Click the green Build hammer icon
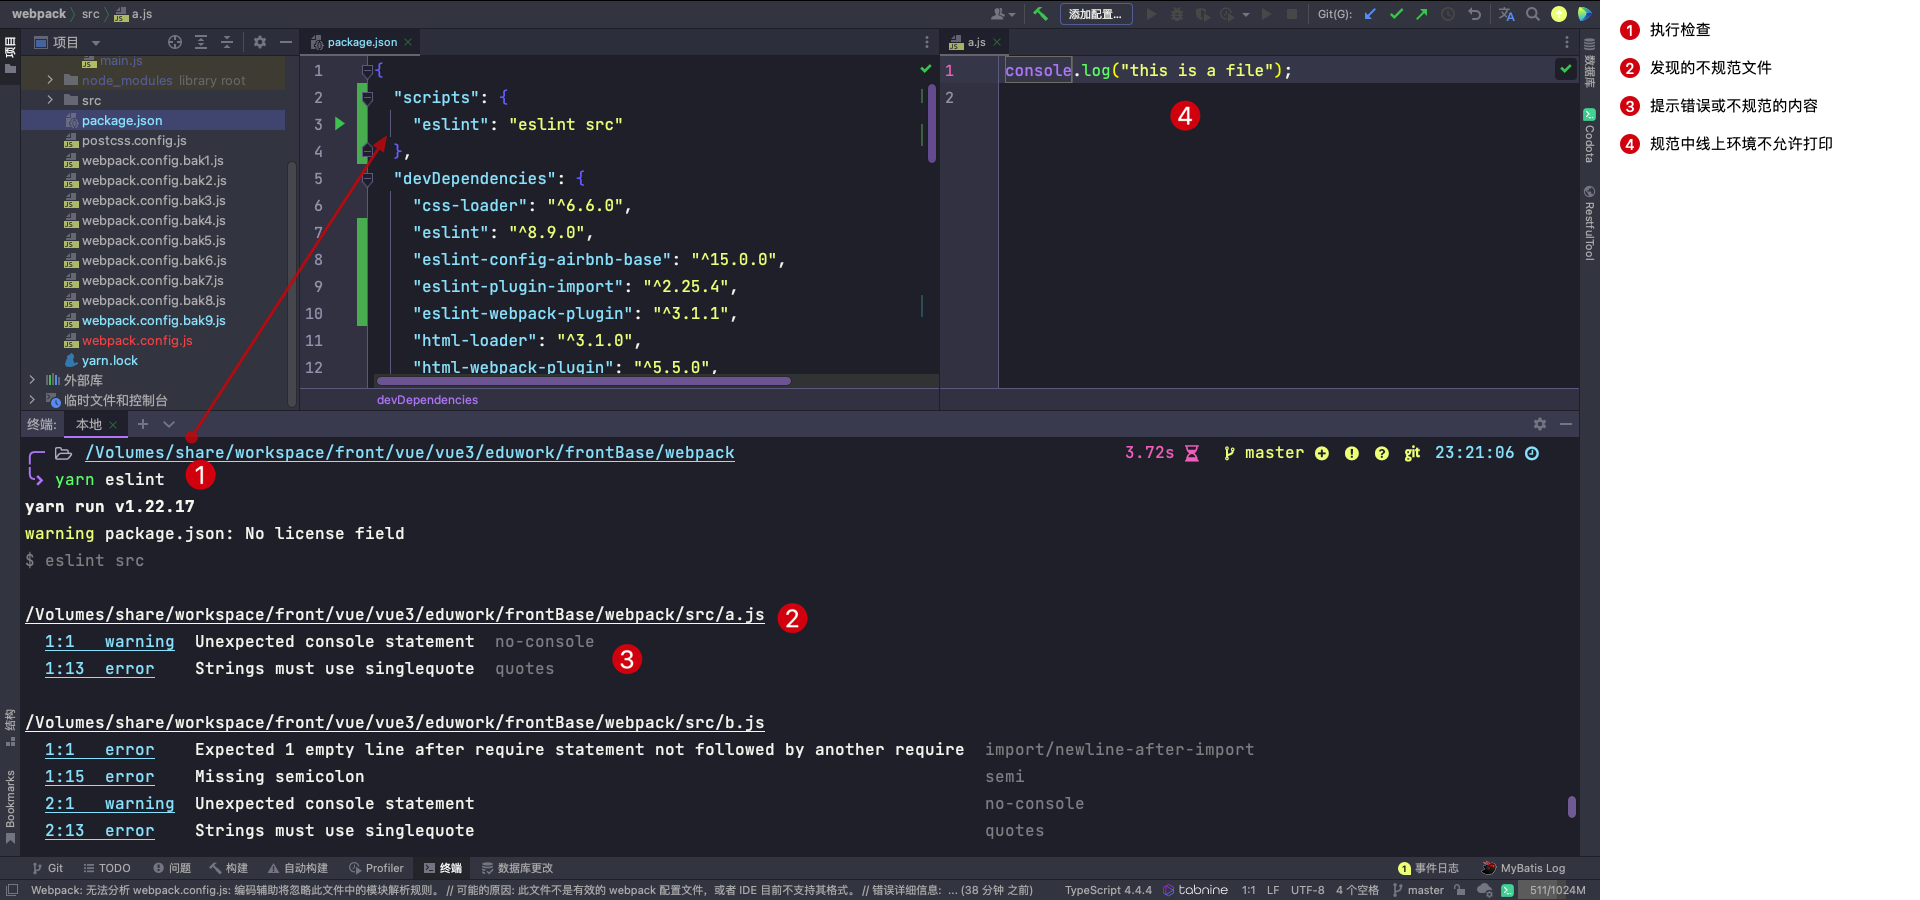 click(x=1041, y=14)
